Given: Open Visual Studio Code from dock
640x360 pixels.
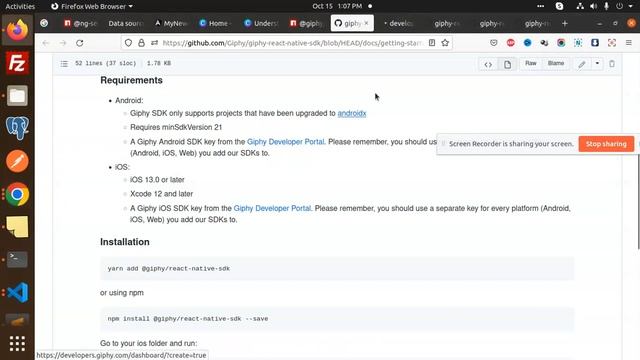Looking at the screenshot, I should tap(17, 292).
